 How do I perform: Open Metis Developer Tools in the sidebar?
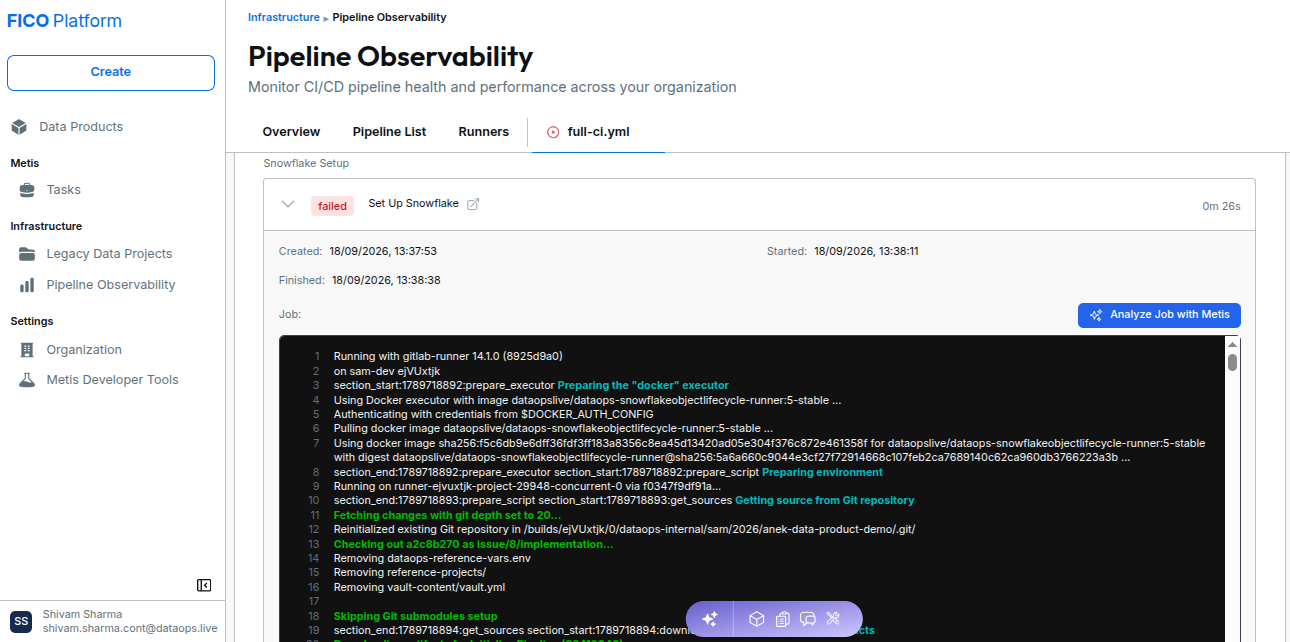click(x=113, y=380)
